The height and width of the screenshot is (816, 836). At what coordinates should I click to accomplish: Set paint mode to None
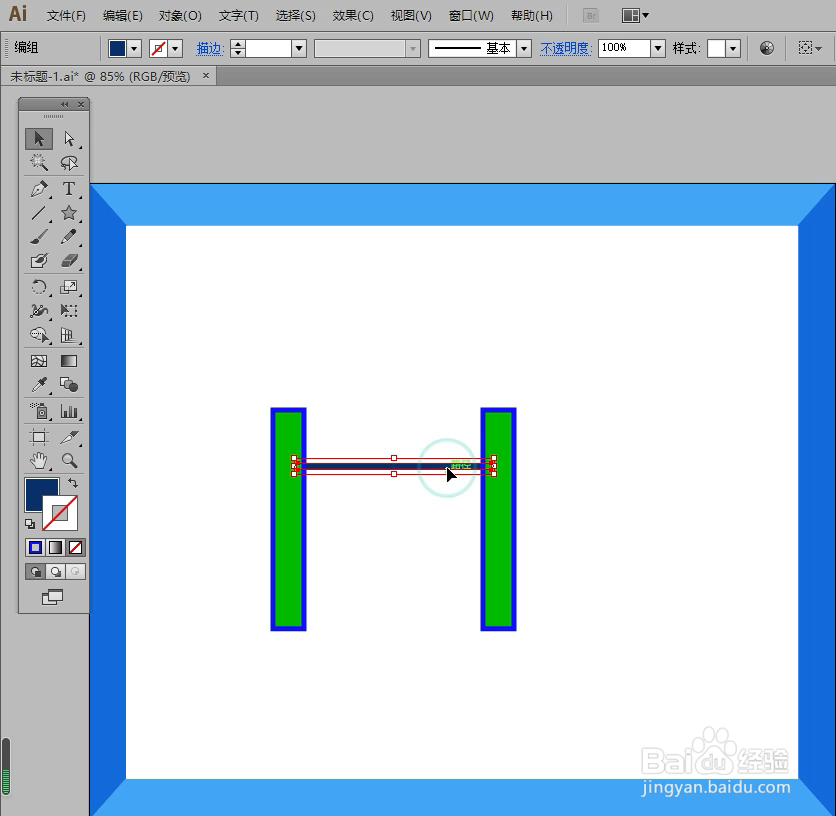click(75, 548)
